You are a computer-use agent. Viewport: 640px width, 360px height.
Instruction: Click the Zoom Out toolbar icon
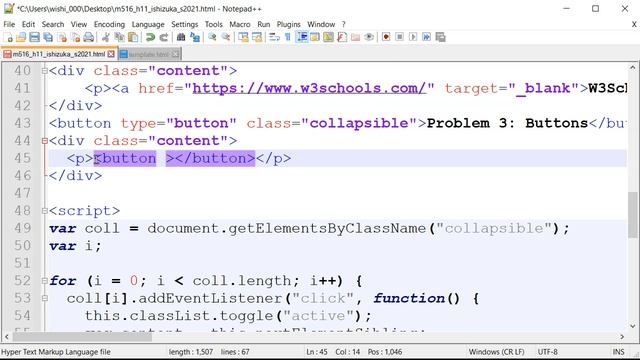226,38
